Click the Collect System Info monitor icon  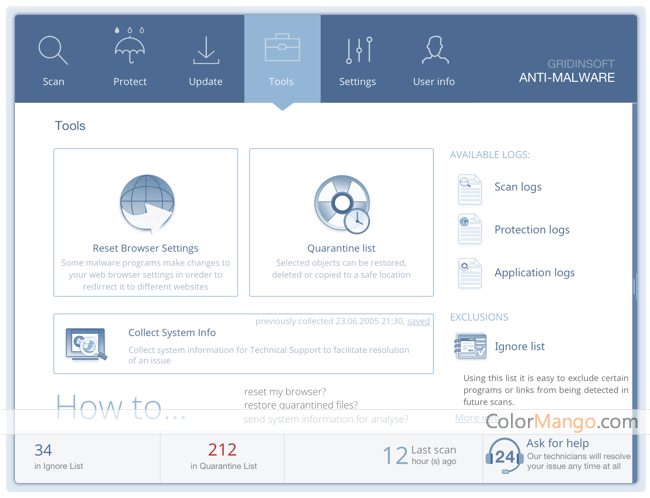86,343
